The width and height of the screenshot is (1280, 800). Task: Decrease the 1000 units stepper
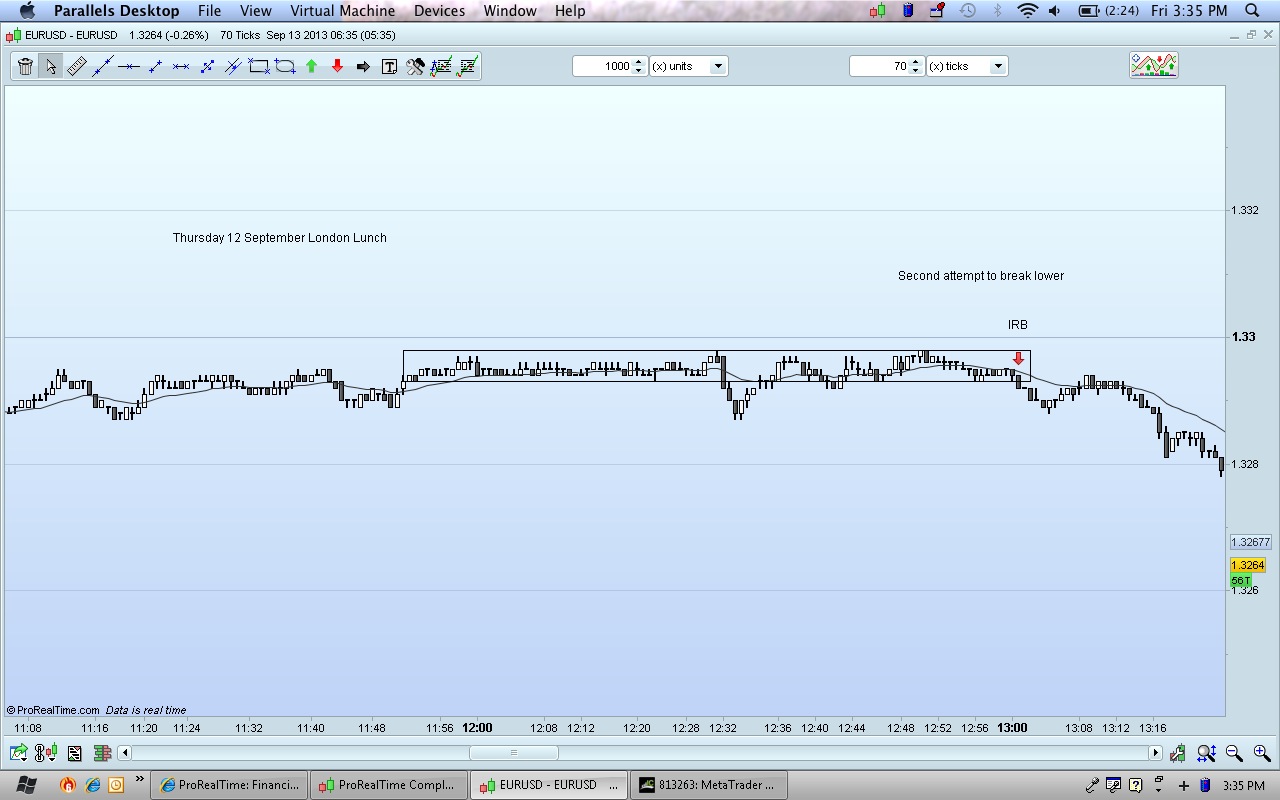(x=639, y=71)
